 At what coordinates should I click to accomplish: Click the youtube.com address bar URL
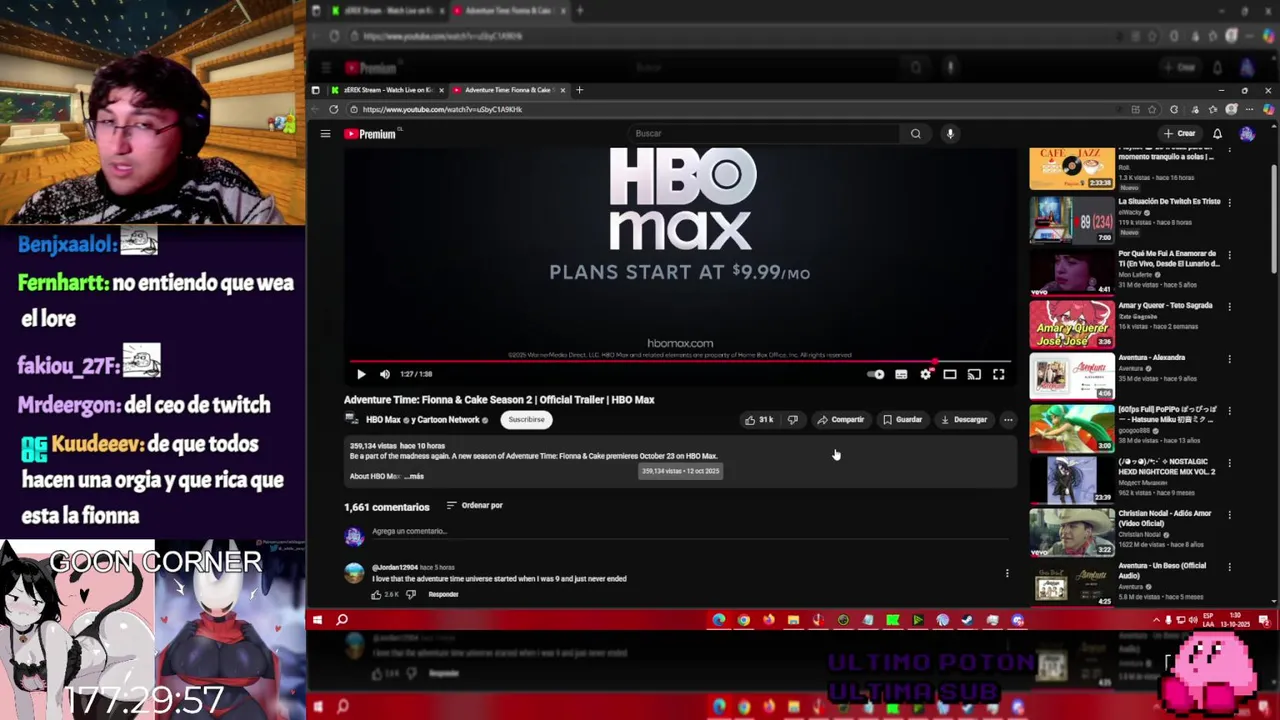click(442, 109)
